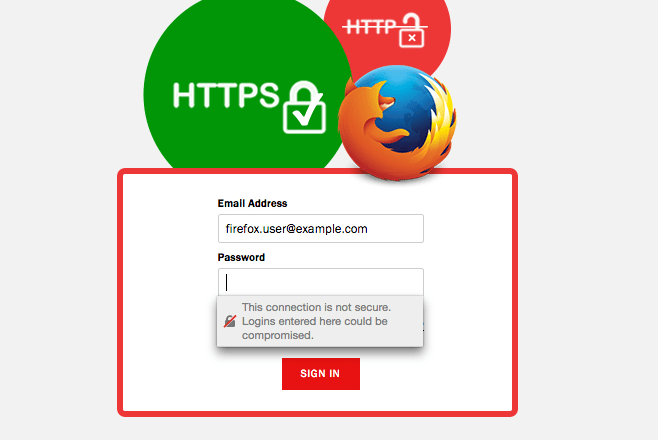The height and width of the screenshot is (440, 658).
Task: Click the Firefox logo
Action: pos(397,123)
